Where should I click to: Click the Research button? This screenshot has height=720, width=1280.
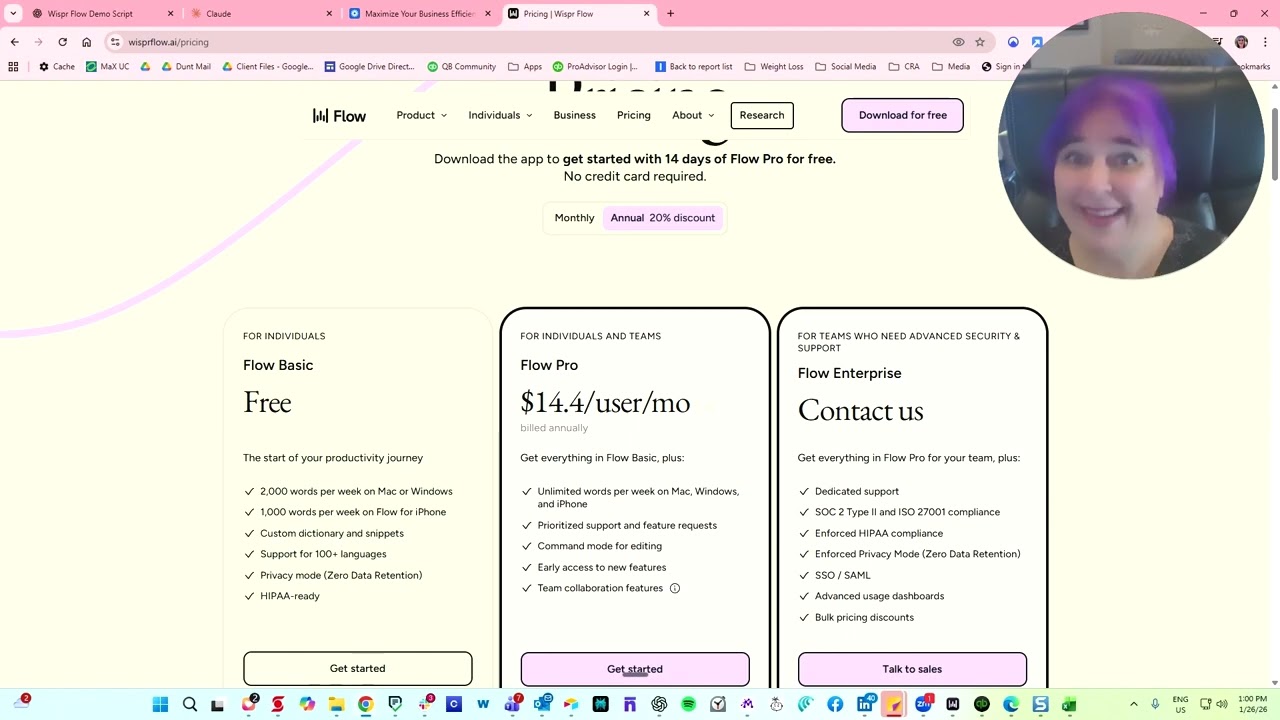pyautogui.click(x=762, y=115)
